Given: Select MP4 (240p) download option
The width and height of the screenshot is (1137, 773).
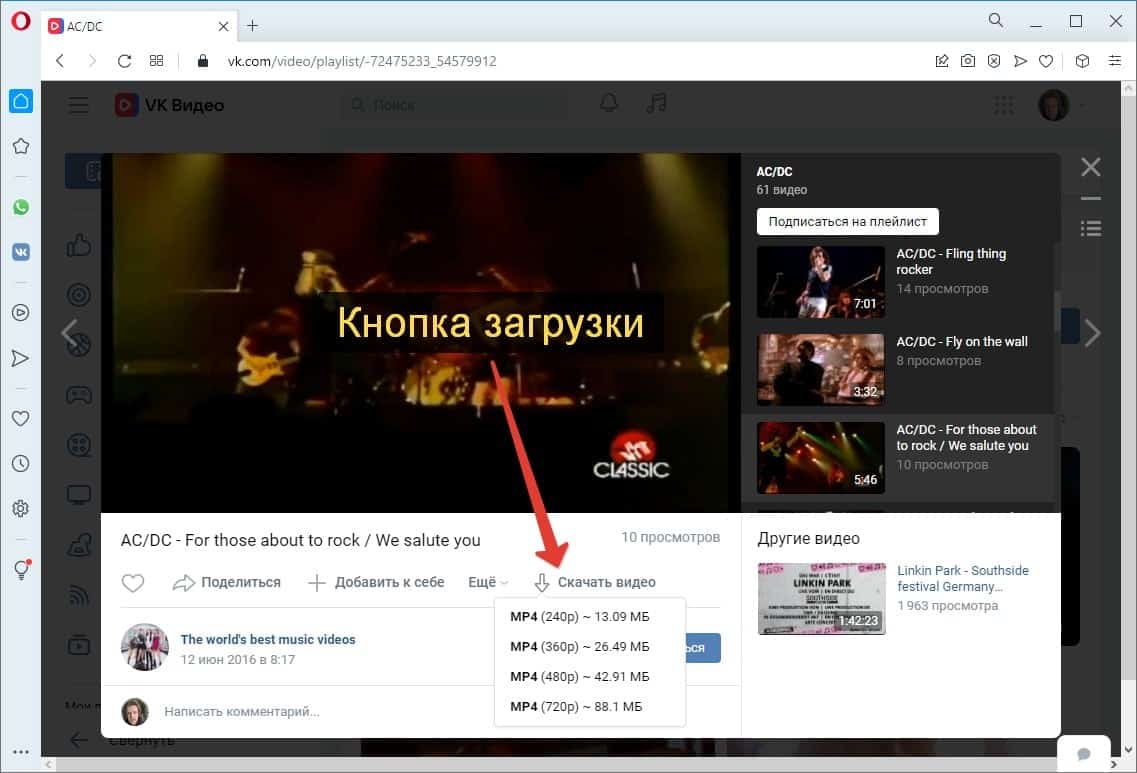Looking at the screenshot, I should click(x=579, y=616).
